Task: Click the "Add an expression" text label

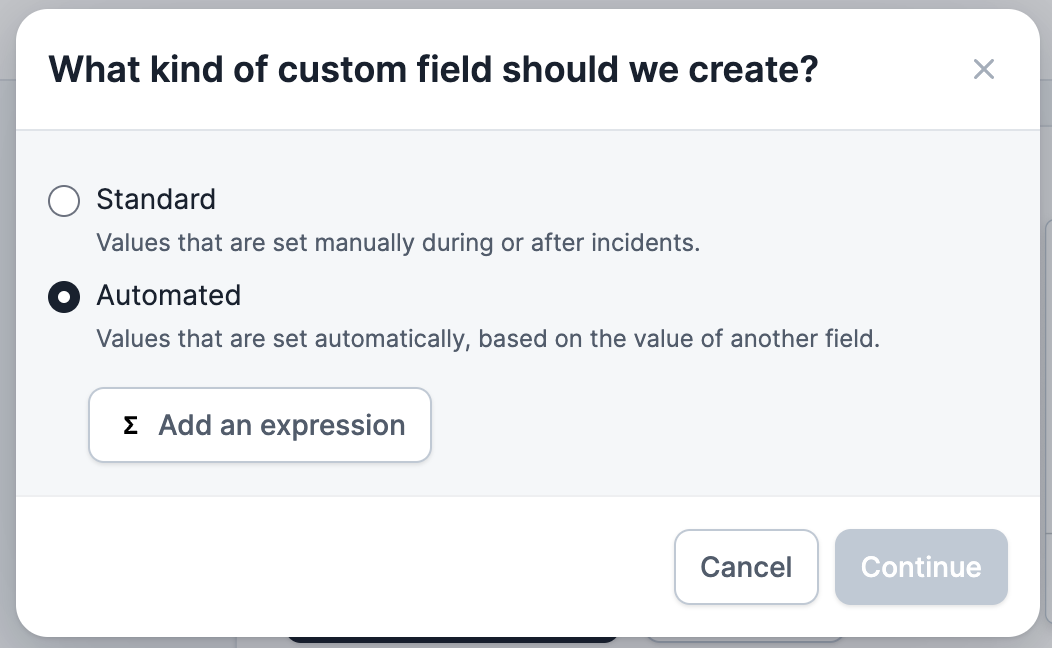Action: click(281, 425)
